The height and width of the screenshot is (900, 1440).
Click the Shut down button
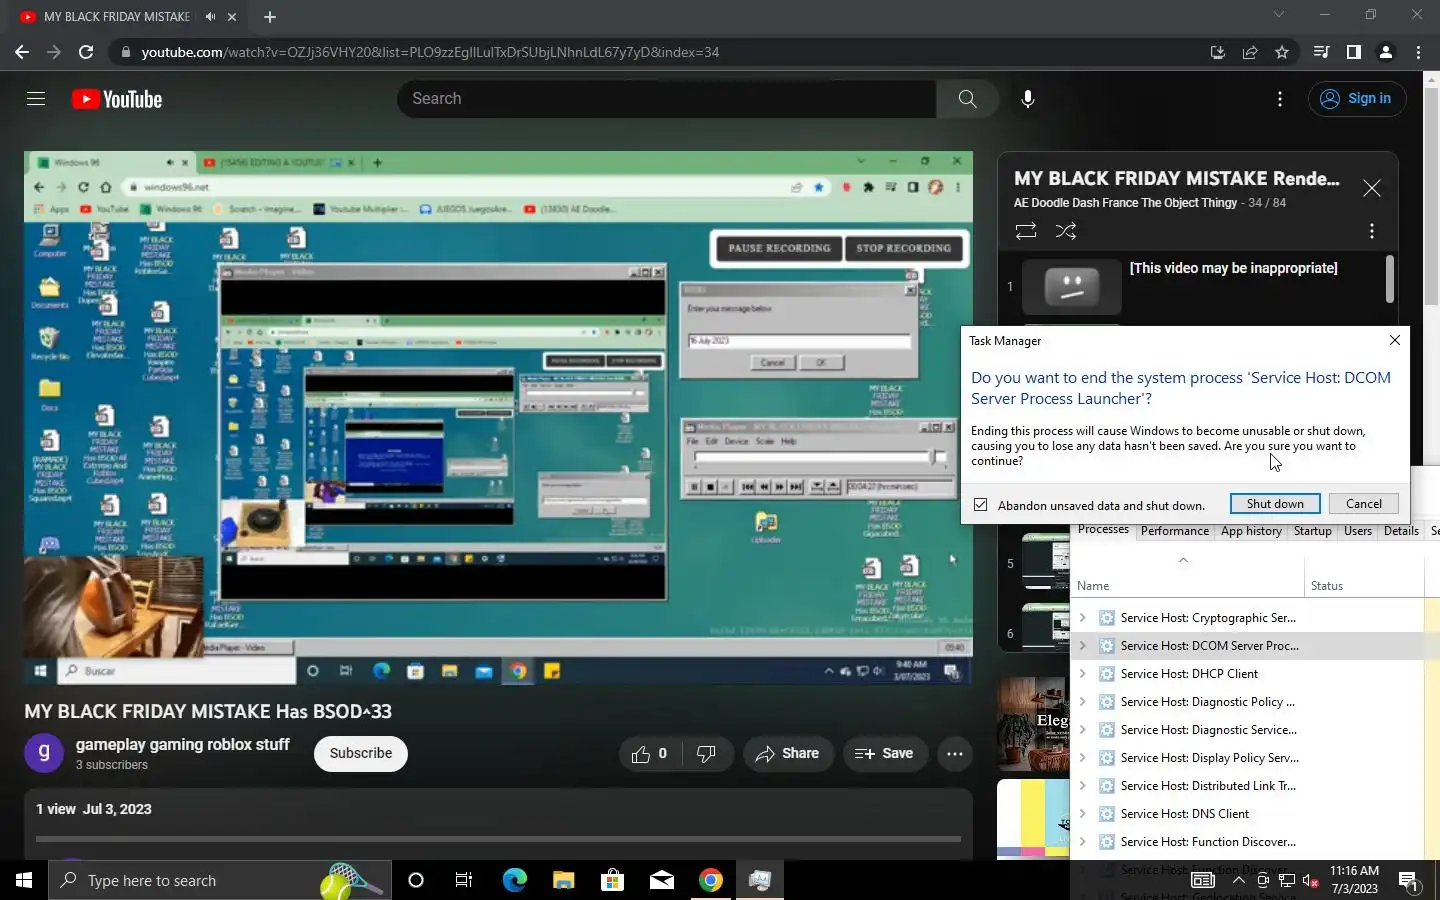pos(1275,504)
